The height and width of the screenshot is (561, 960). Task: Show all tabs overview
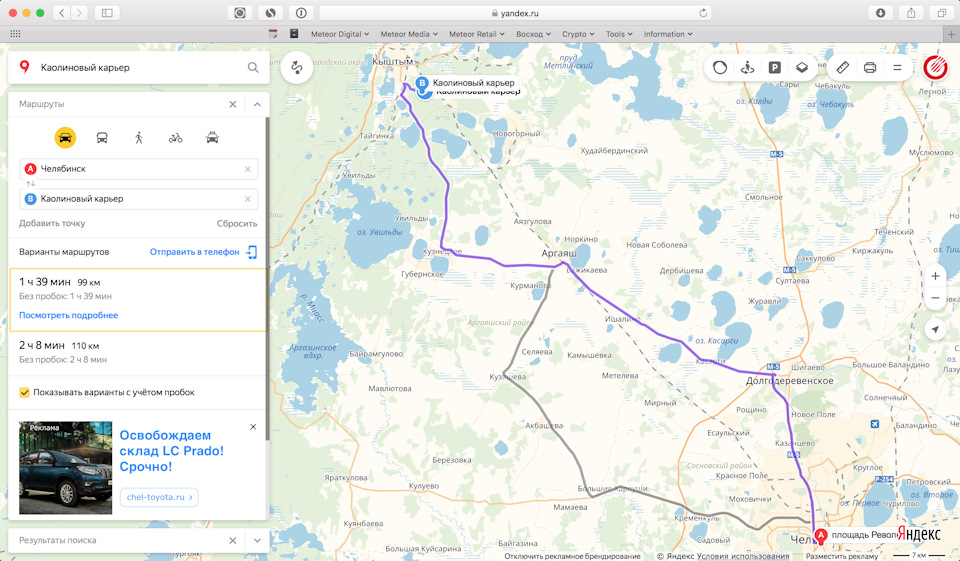pos(942,13)
